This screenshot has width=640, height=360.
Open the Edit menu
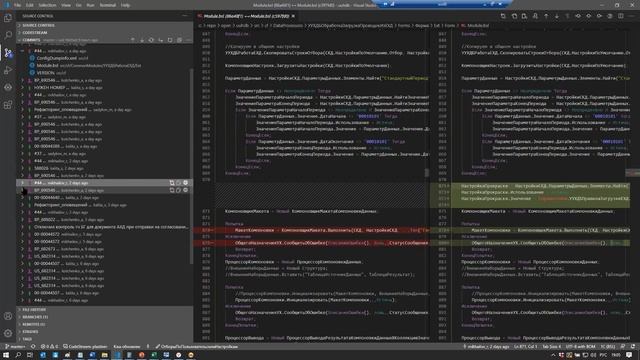pyautogui.click(x=29, y=5)
